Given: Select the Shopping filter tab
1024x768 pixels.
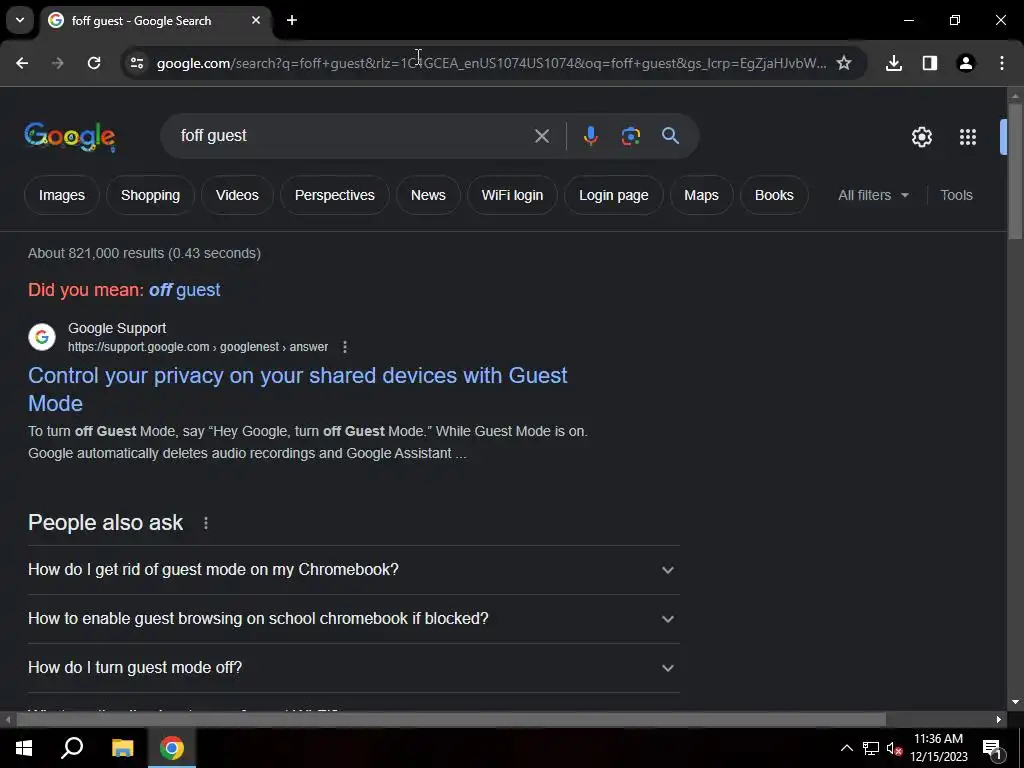Looking at the screenshot, I should click(150, 195).
